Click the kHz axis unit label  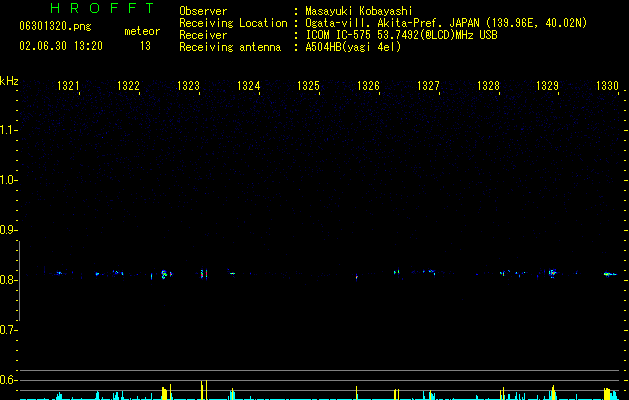click(x=9, y=81)
